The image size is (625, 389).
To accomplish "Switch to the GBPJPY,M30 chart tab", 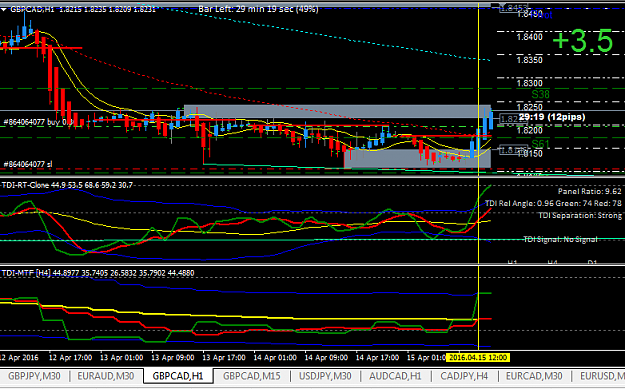I will pos(34,376).
